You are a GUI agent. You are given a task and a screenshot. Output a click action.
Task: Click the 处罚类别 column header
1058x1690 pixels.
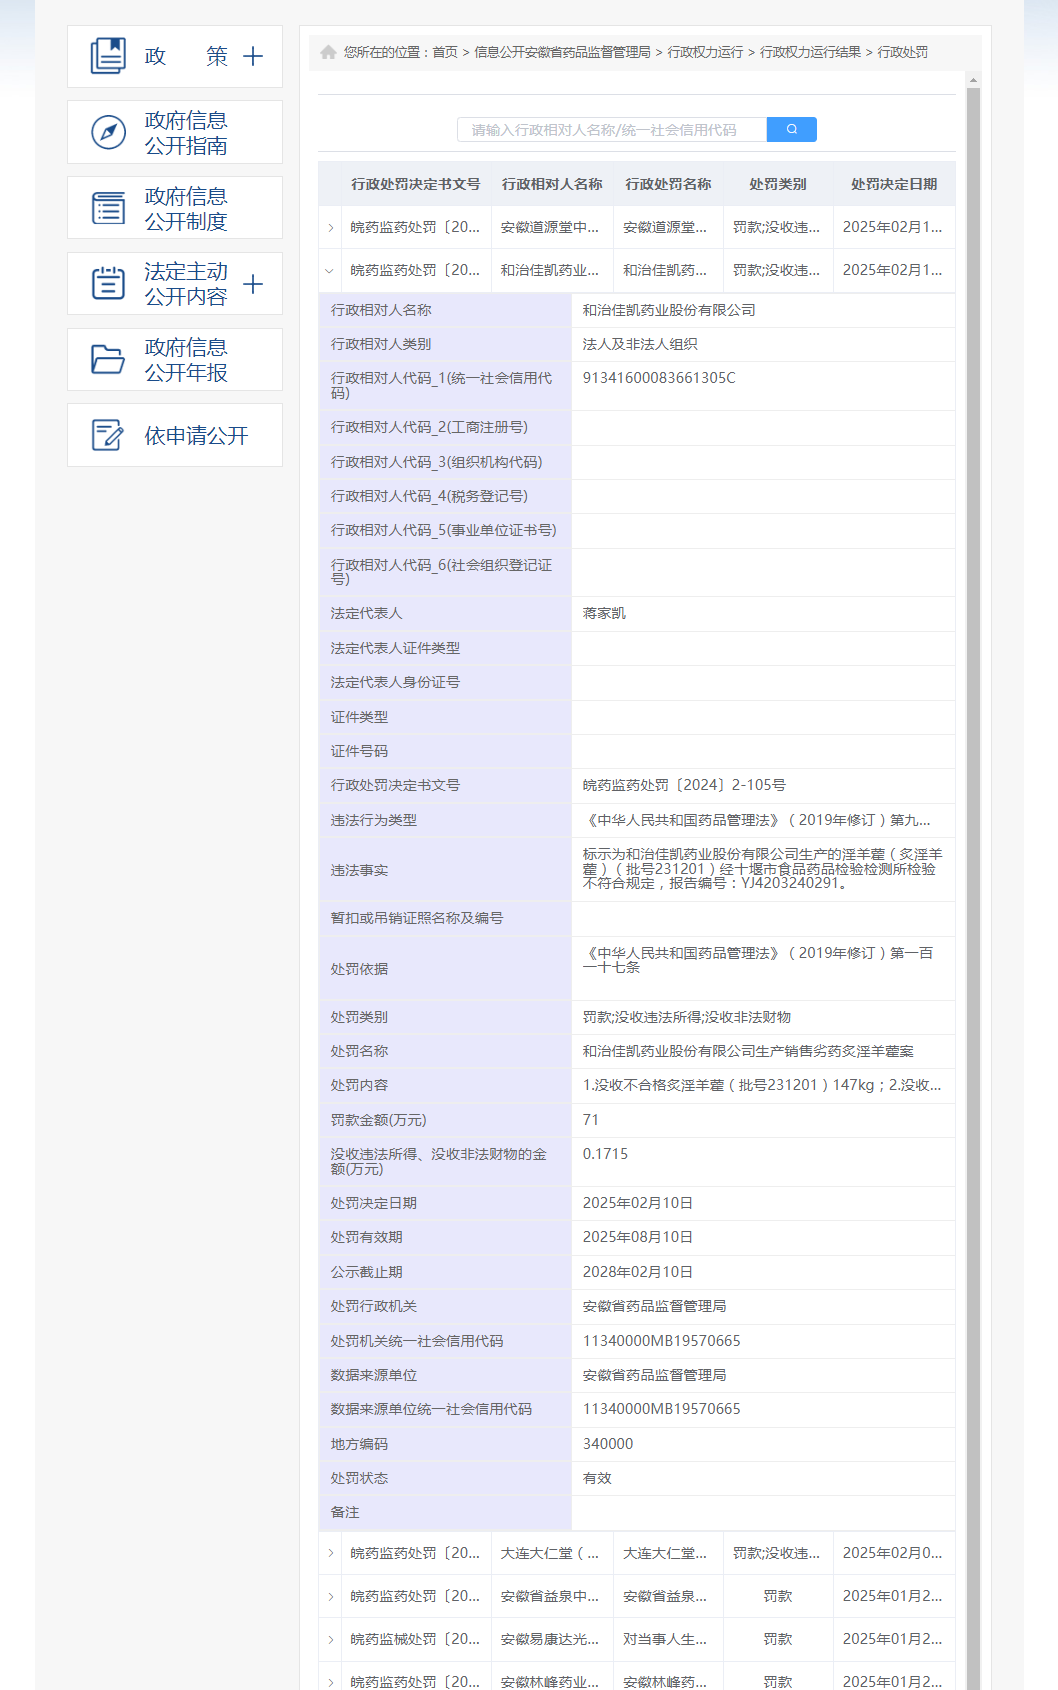click(x=778, y=184)
